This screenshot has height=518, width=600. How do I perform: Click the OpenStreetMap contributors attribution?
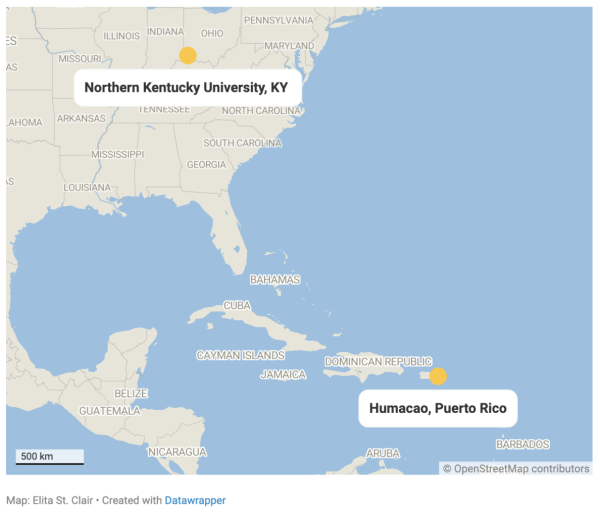(x=516, y=469)
